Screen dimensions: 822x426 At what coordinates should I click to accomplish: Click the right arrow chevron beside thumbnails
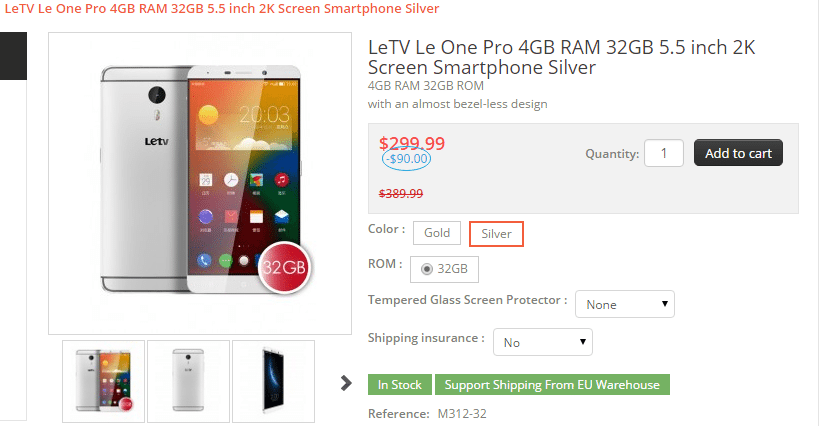point(346,382)
